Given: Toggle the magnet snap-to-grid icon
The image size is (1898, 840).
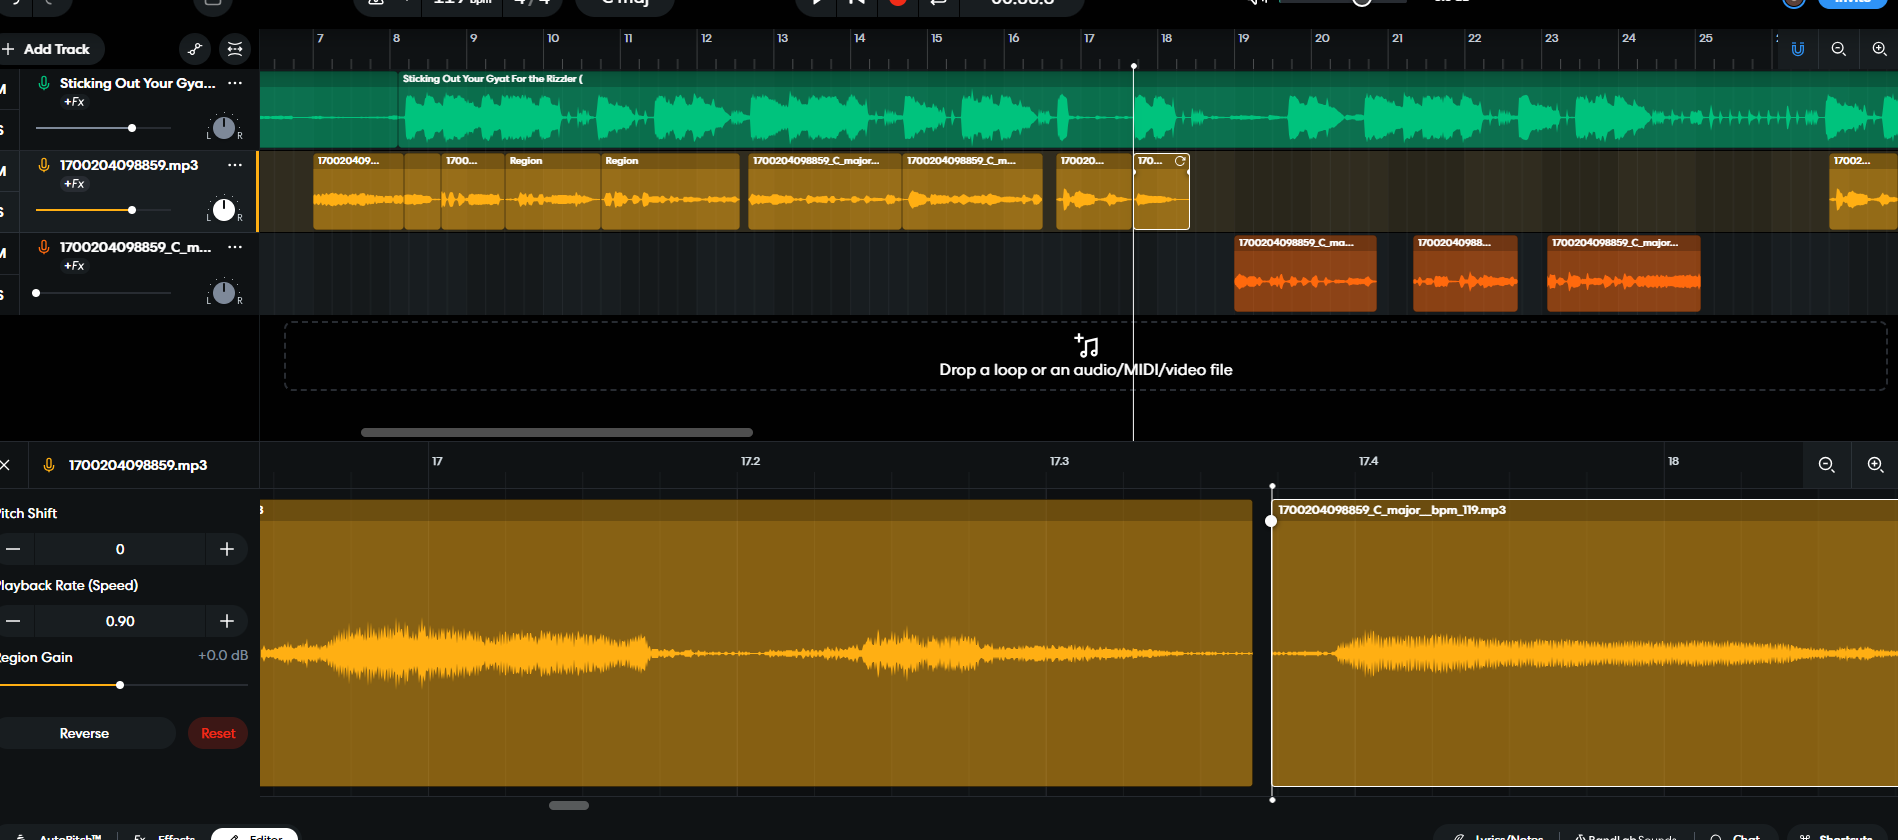Looking at the screenshot, I should coord(1798,49).
